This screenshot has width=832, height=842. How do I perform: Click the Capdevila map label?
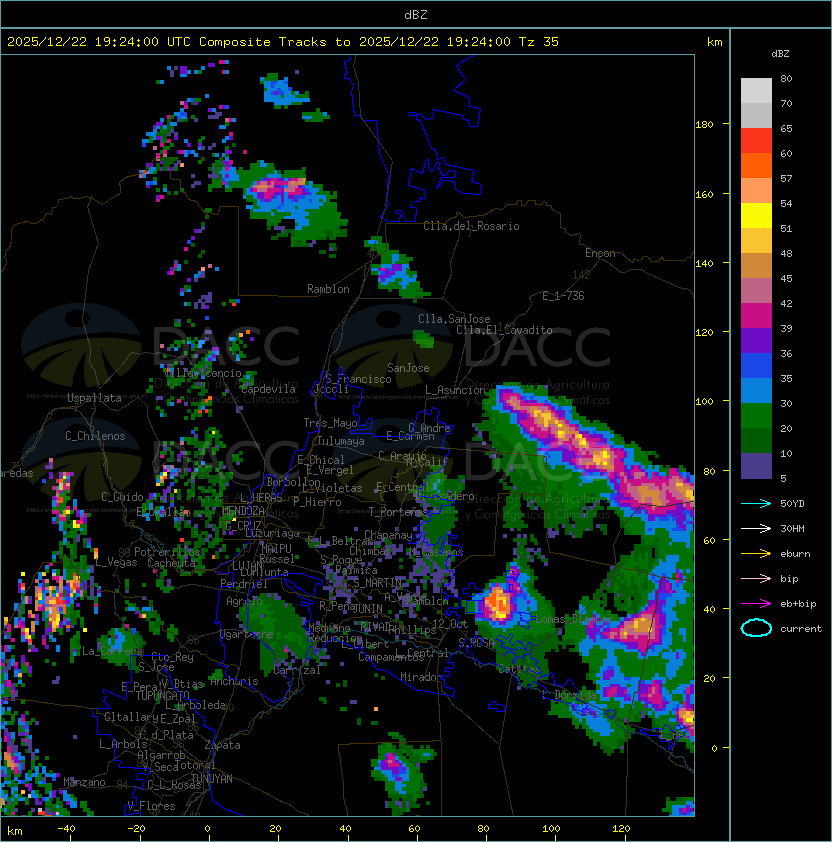pos(268,389)
